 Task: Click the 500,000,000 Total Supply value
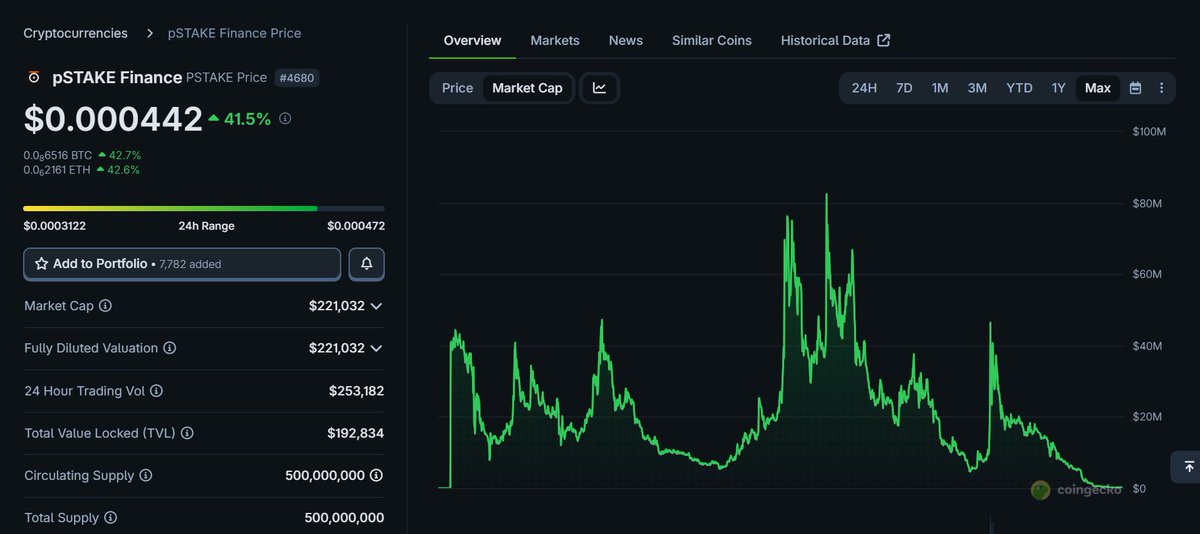tap(344, 518)
